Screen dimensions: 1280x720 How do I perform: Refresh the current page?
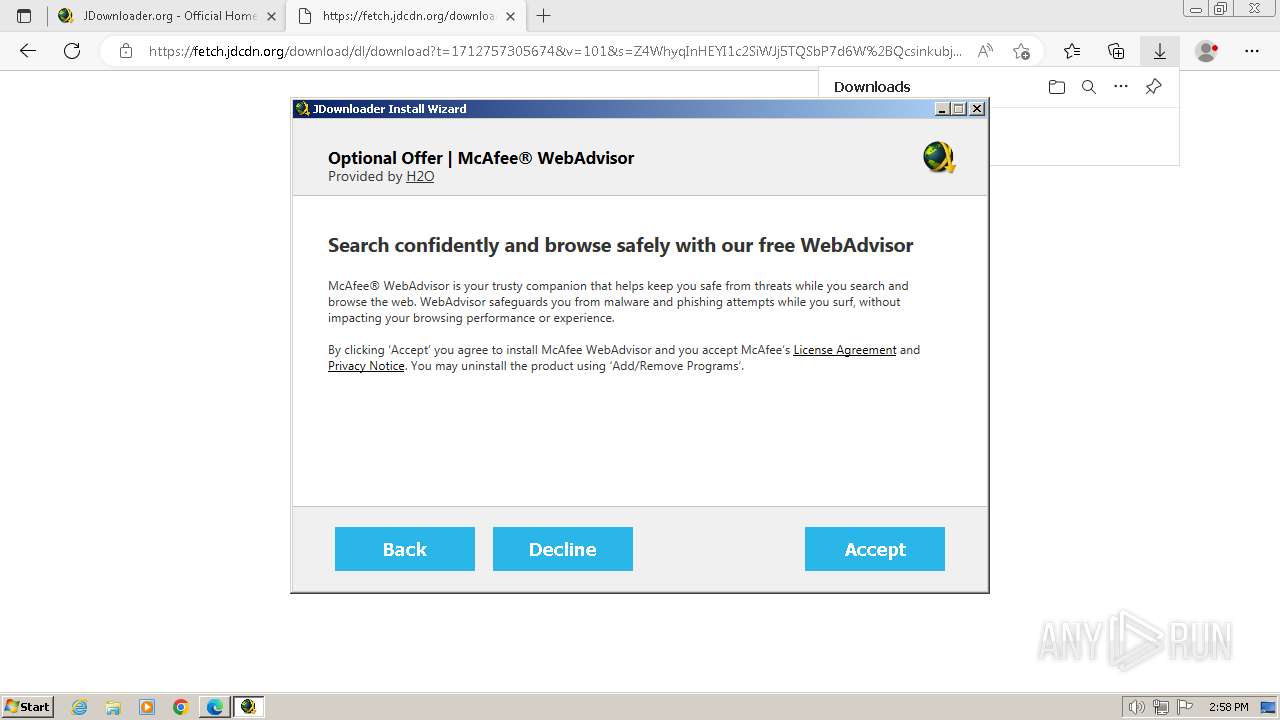pos(72,51)
